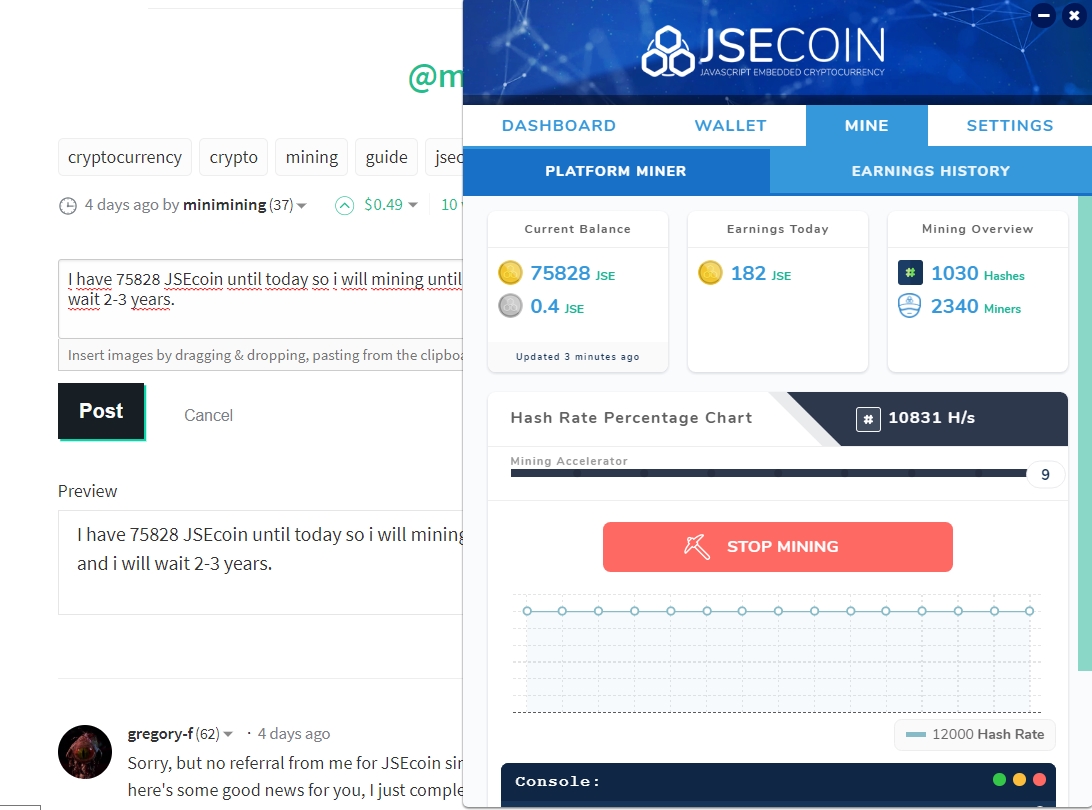Click the clock icon beside 4 days ago

[68, 205]
